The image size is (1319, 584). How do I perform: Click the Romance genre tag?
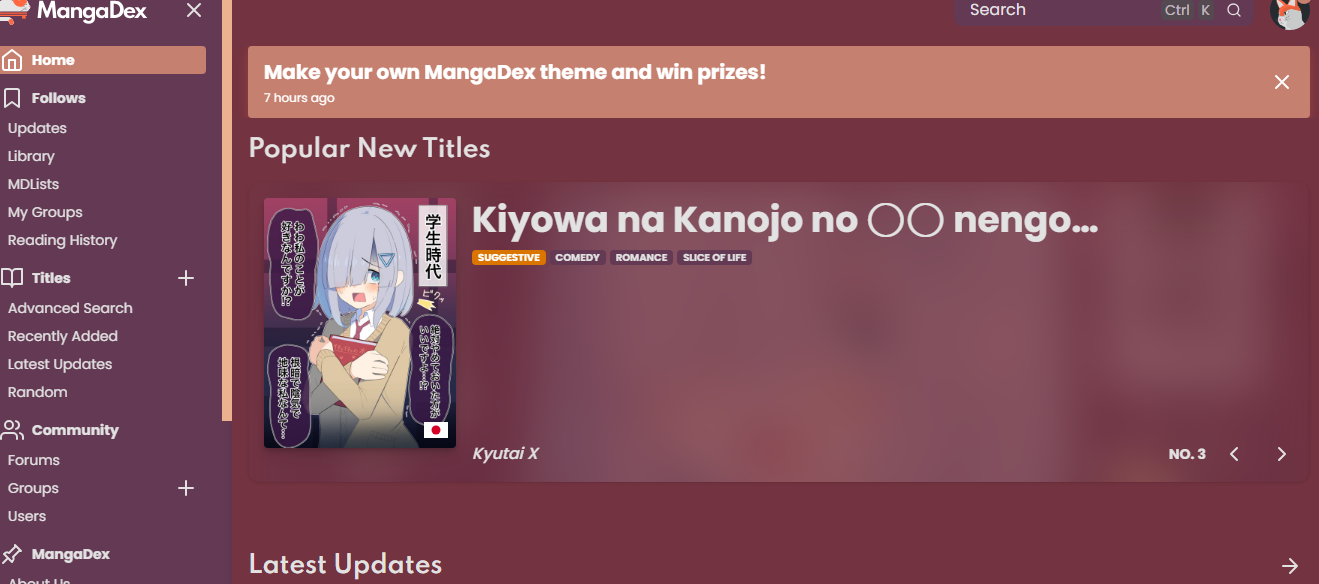click(641, 258)
